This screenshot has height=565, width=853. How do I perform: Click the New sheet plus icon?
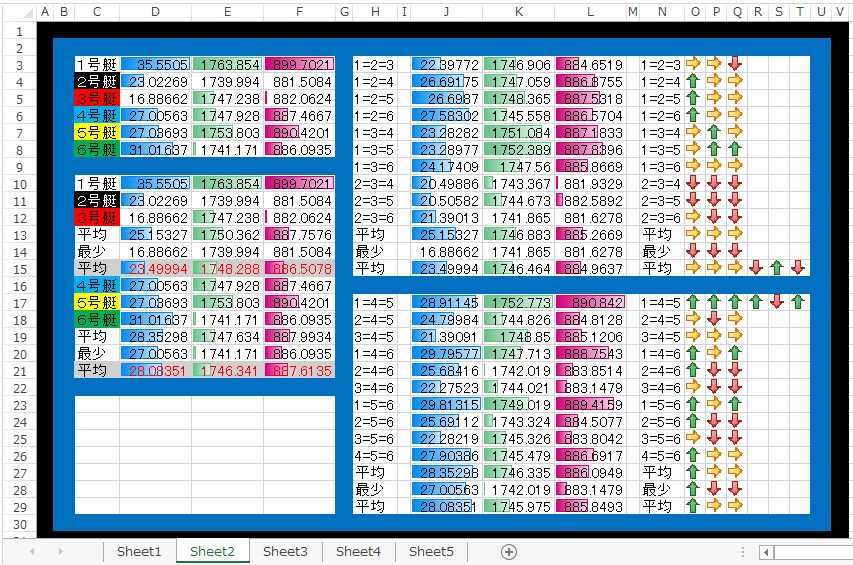[x=509, y=552]
